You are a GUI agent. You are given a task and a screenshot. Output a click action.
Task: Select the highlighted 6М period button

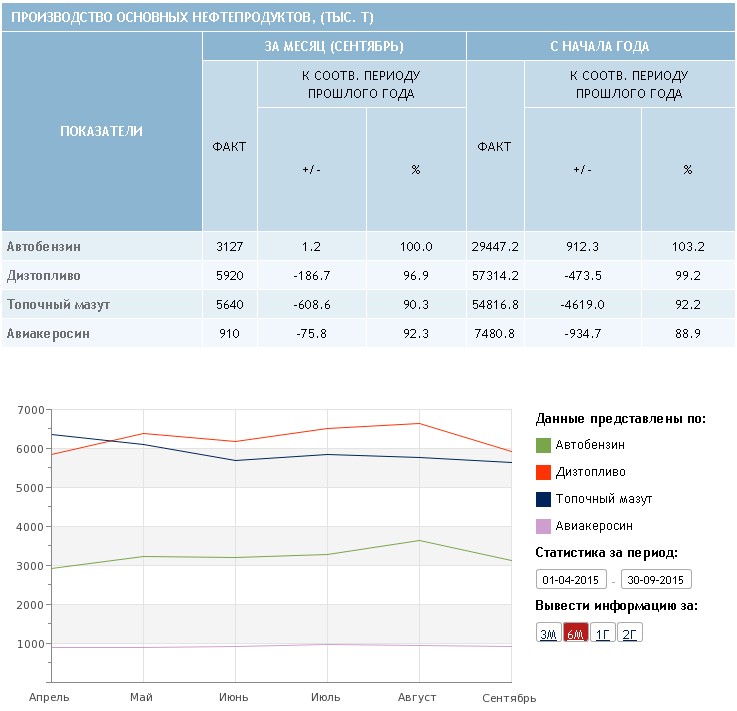575,634
